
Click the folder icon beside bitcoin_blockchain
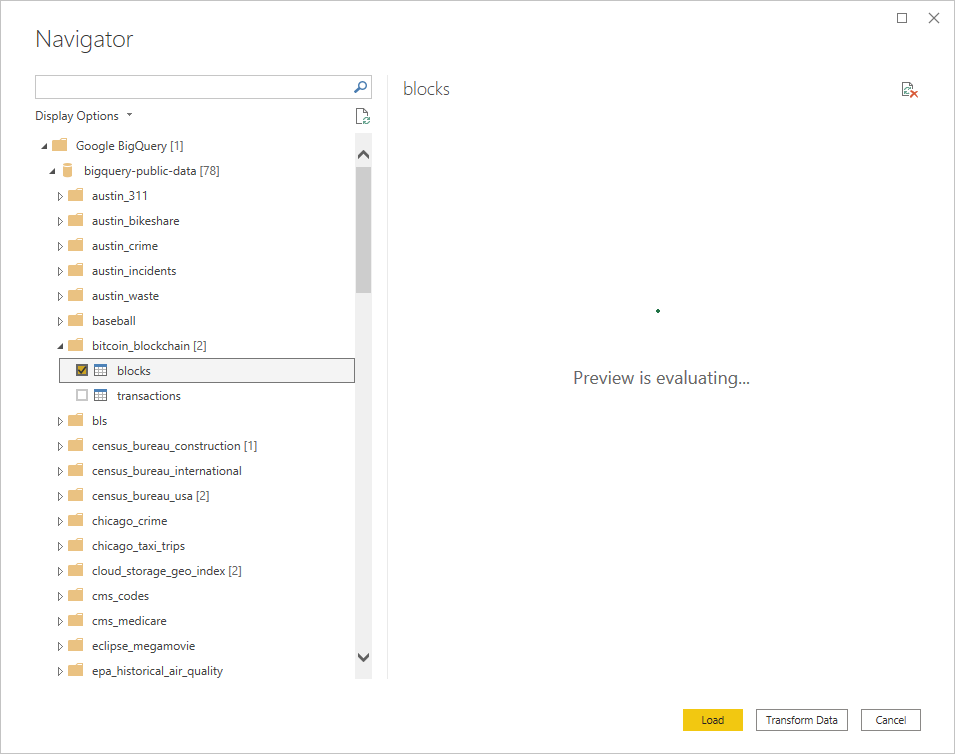[76, 345]
